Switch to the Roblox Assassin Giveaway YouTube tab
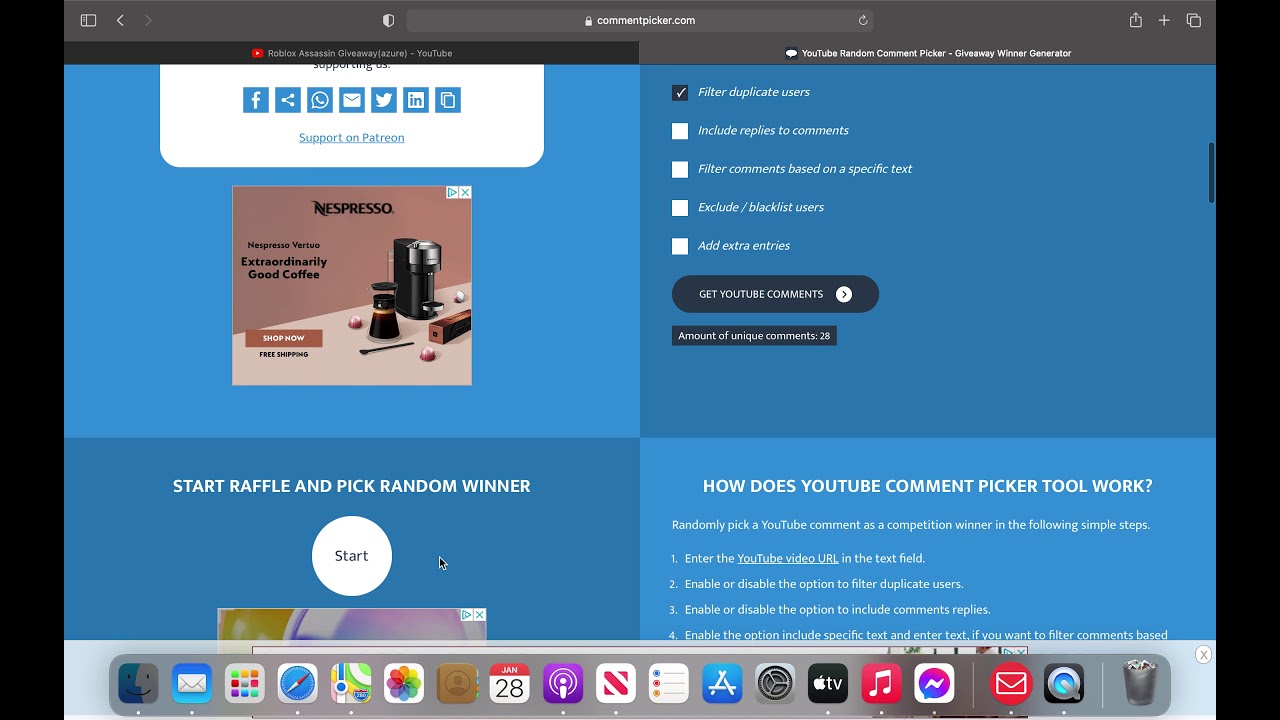 point(352,53)
